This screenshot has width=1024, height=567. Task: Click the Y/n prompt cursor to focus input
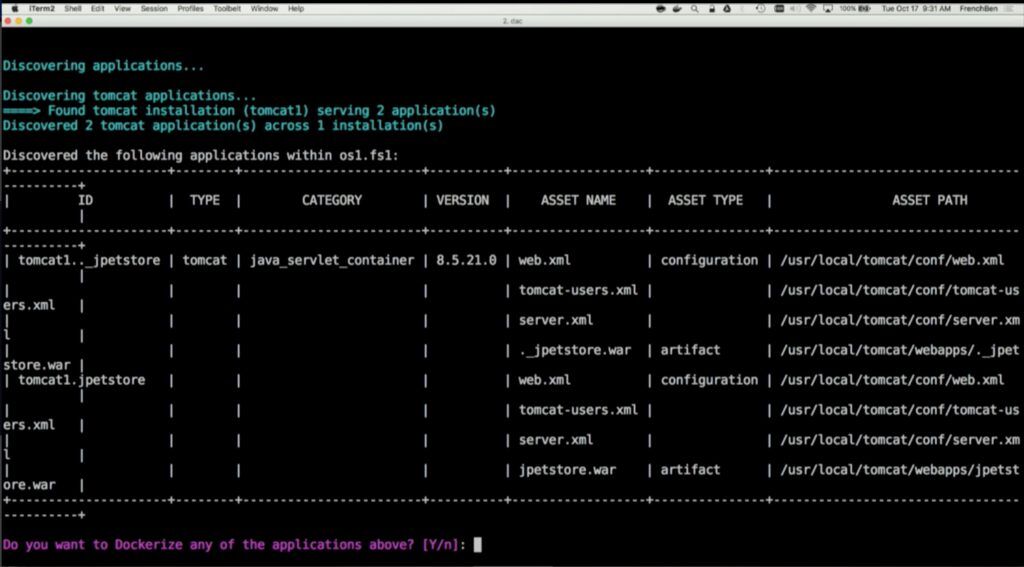coord(477,544)
